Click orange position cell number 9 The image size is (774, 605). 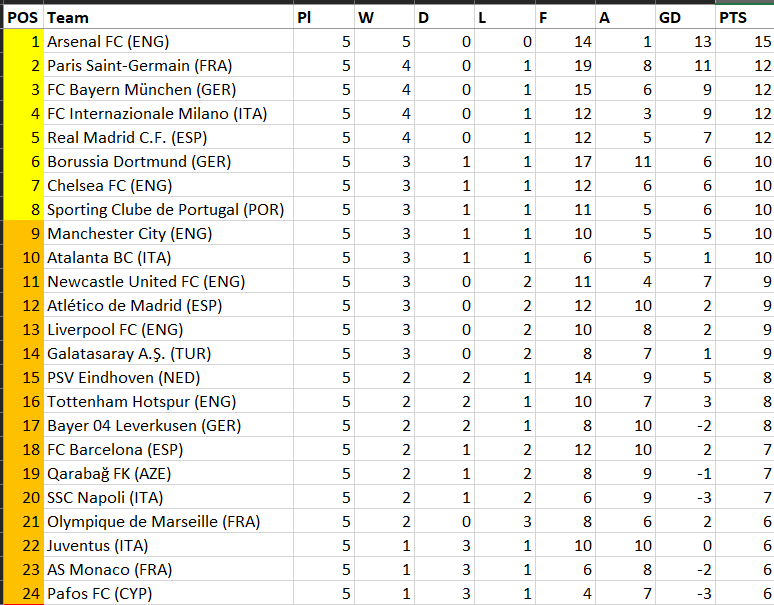pyautogui.click(x=22, y=233)
